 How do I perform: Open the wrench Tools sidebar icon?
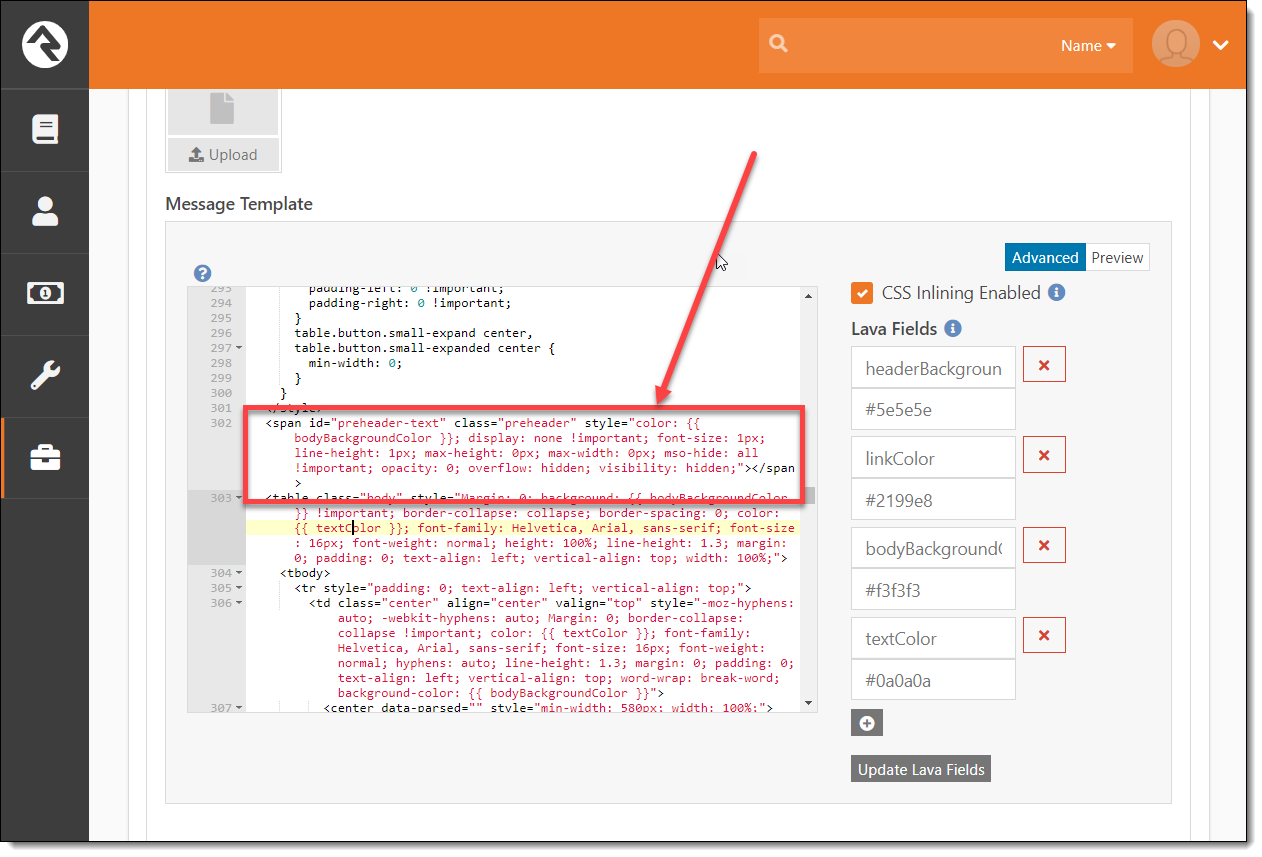click(x=45, y=375)
